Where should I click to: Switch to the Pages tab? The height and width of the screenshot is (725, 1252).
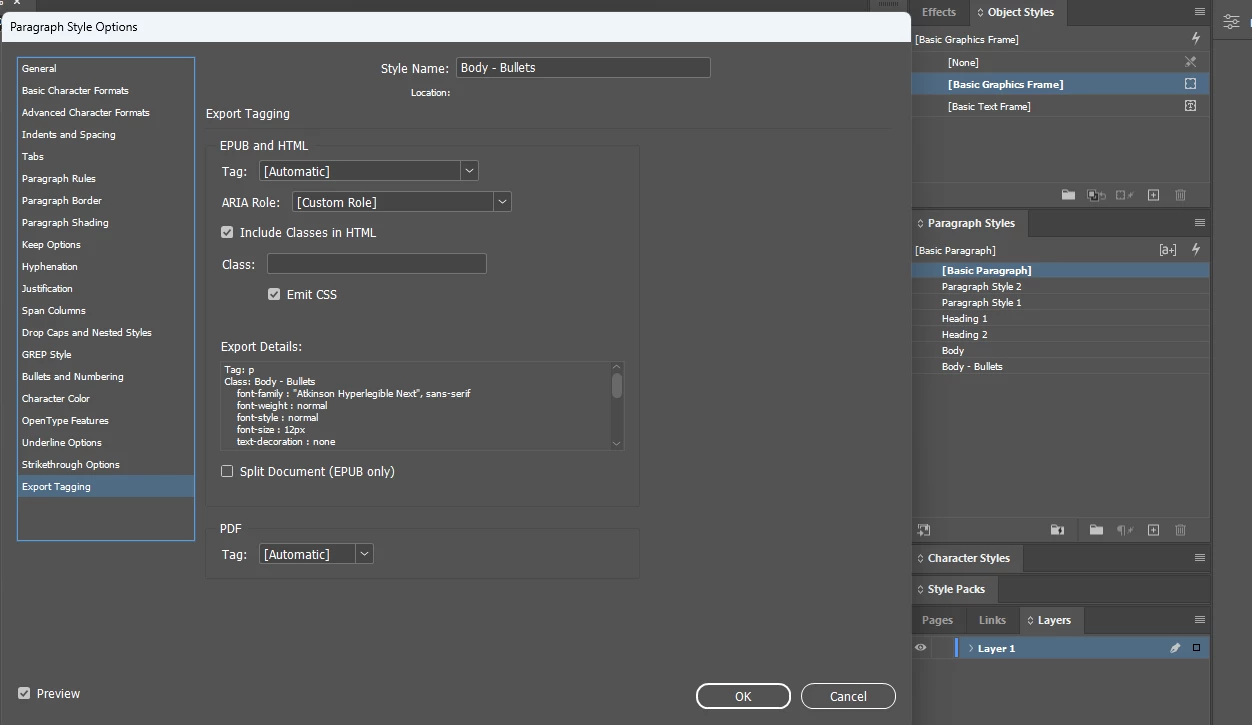937,620
